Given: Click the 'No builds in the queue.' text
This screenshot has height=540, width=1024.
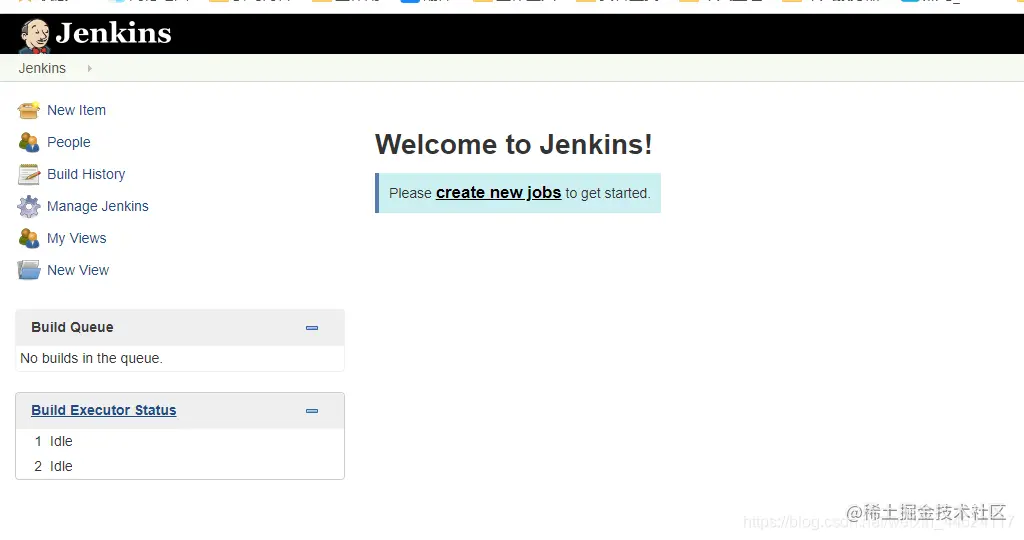Looking at the screenshot, I should point(91,358).
